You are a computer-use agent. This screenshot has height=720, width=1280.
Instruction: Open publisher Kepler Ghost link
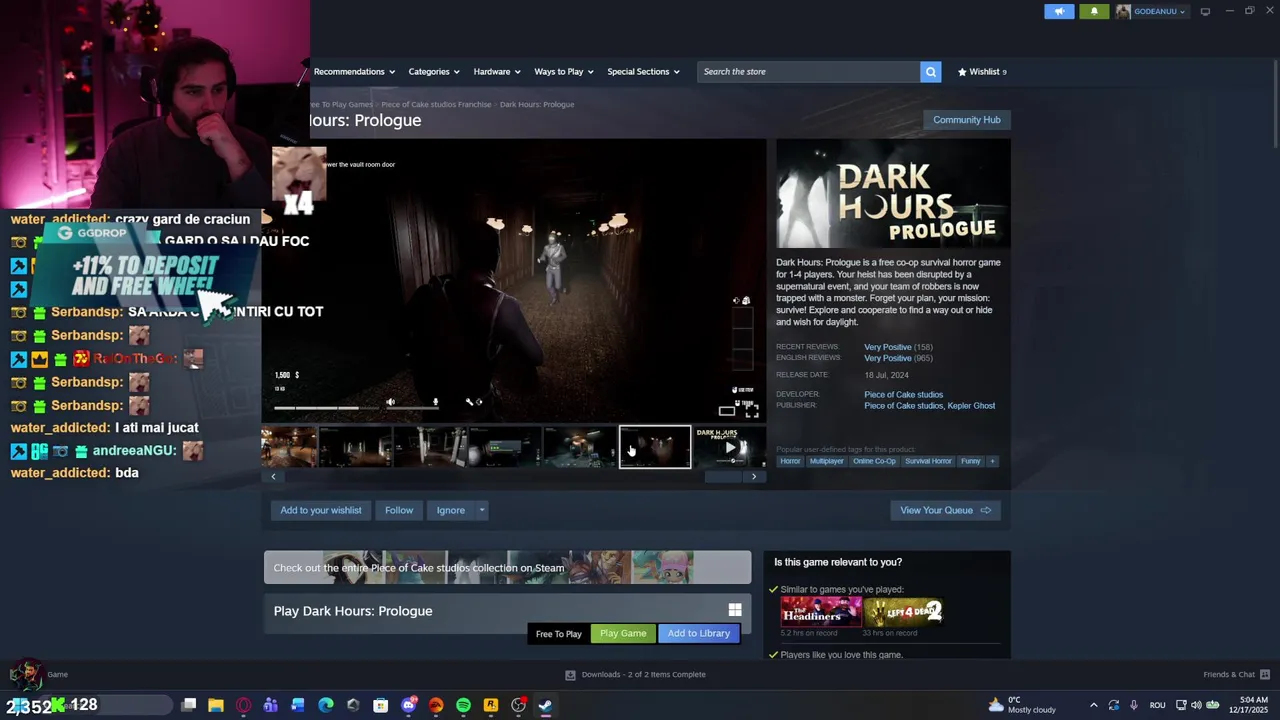click(972, 406)
